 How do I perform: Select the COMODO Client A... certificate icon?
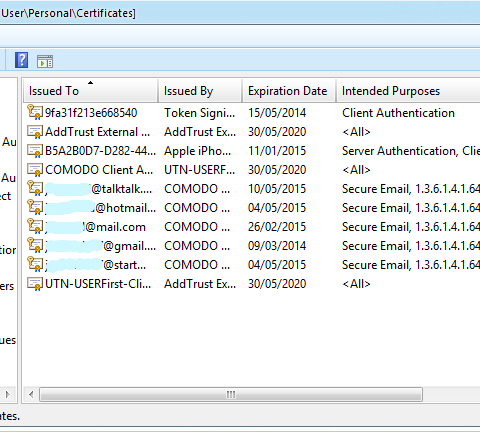click(x=35, y=170)
